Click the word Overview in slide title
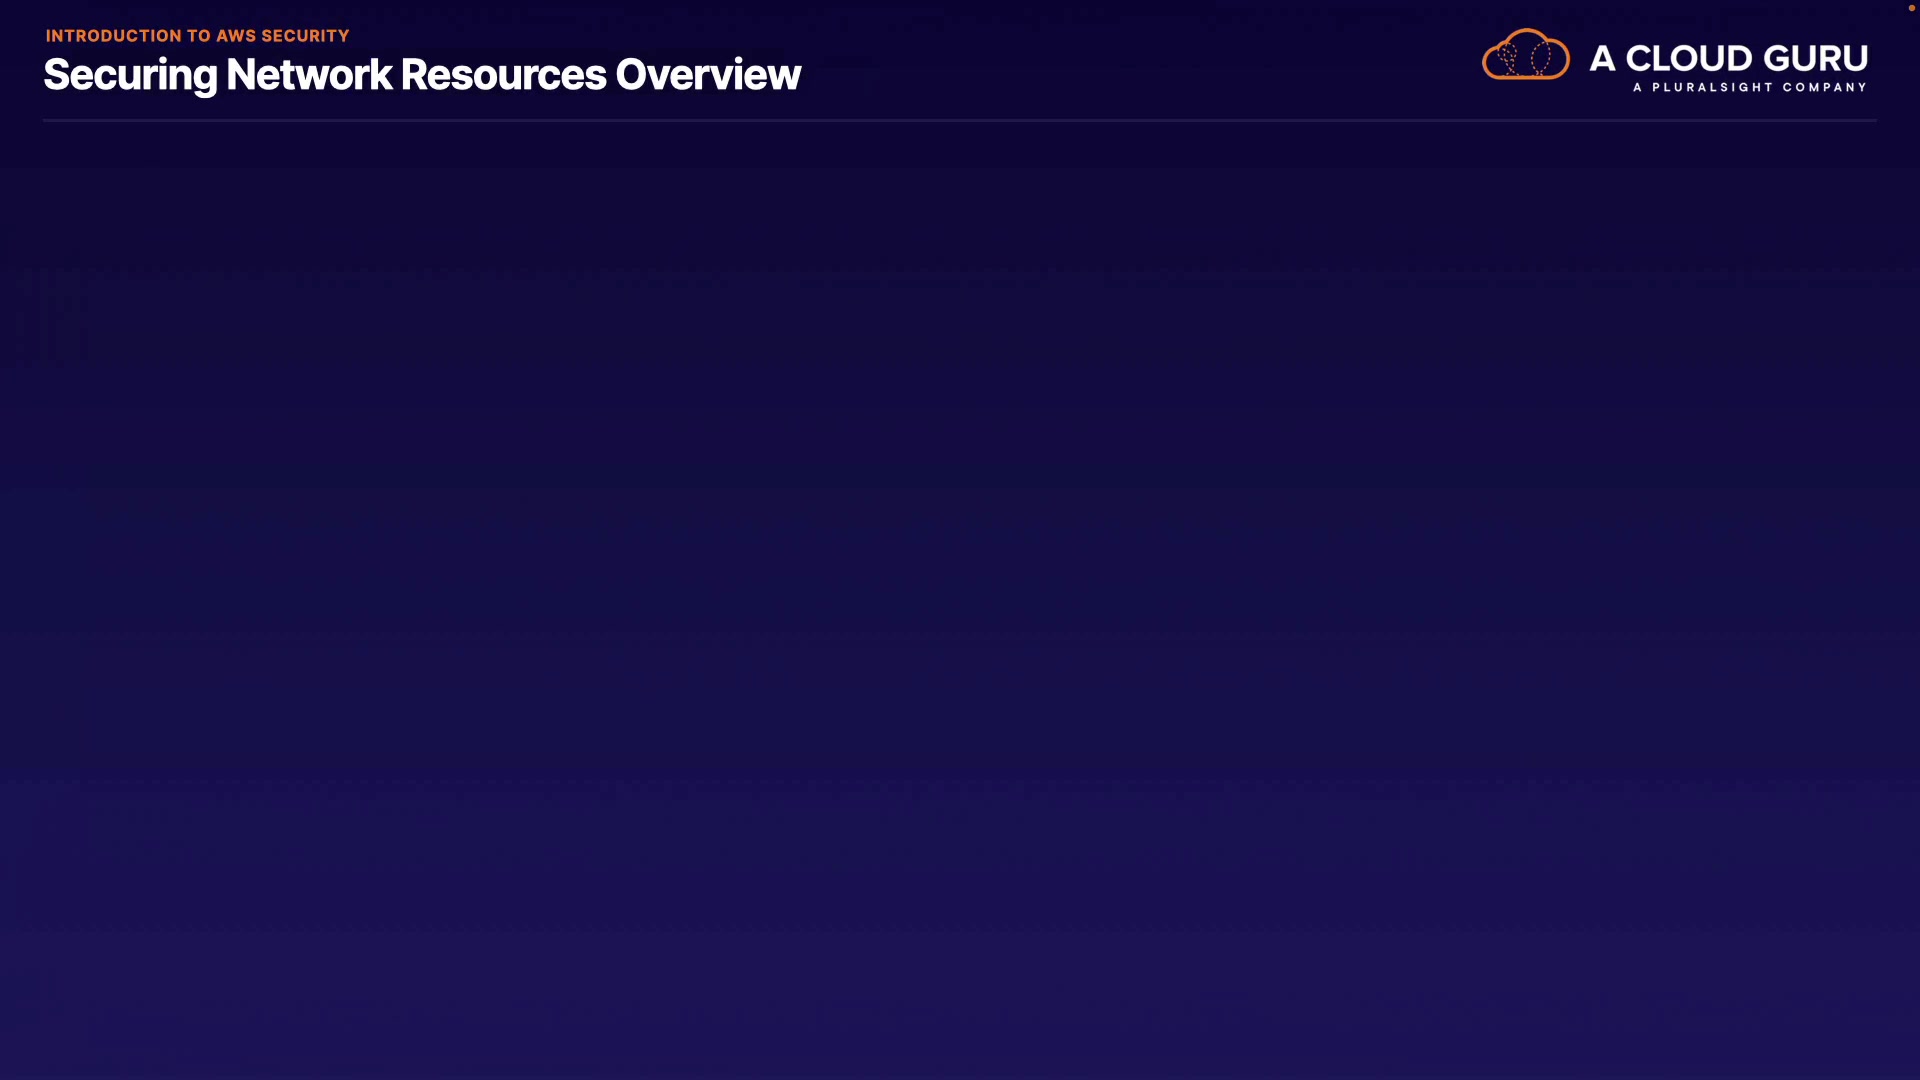 708,75
